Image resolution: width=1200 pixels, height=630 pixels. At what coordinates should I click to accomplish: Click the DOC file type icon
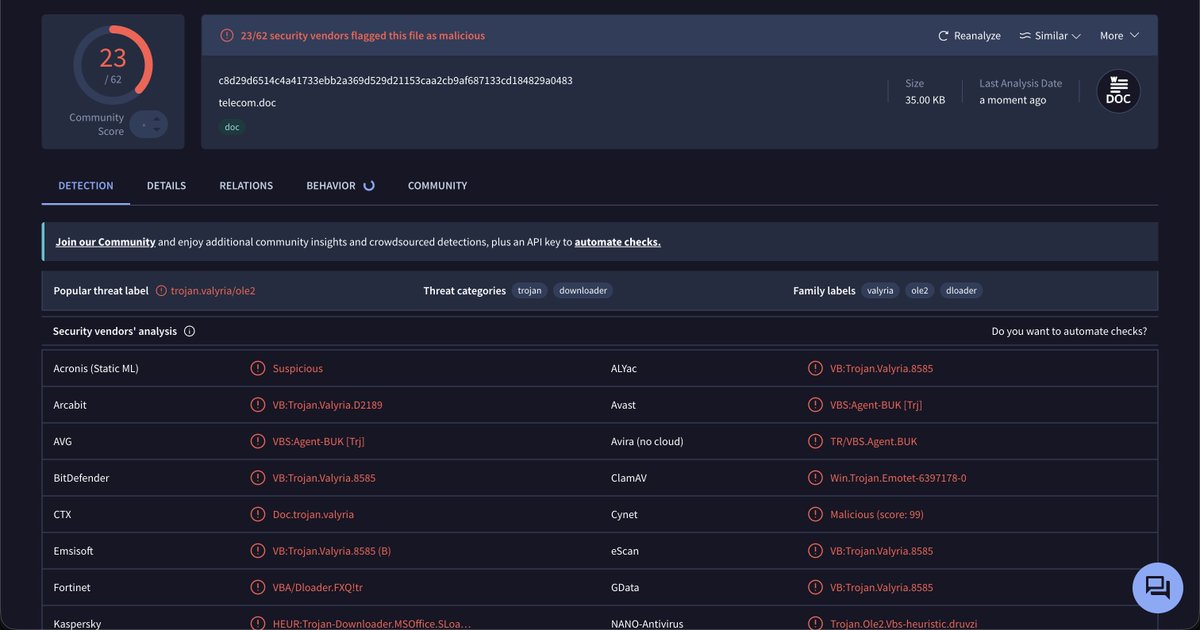coord(1118,91)
